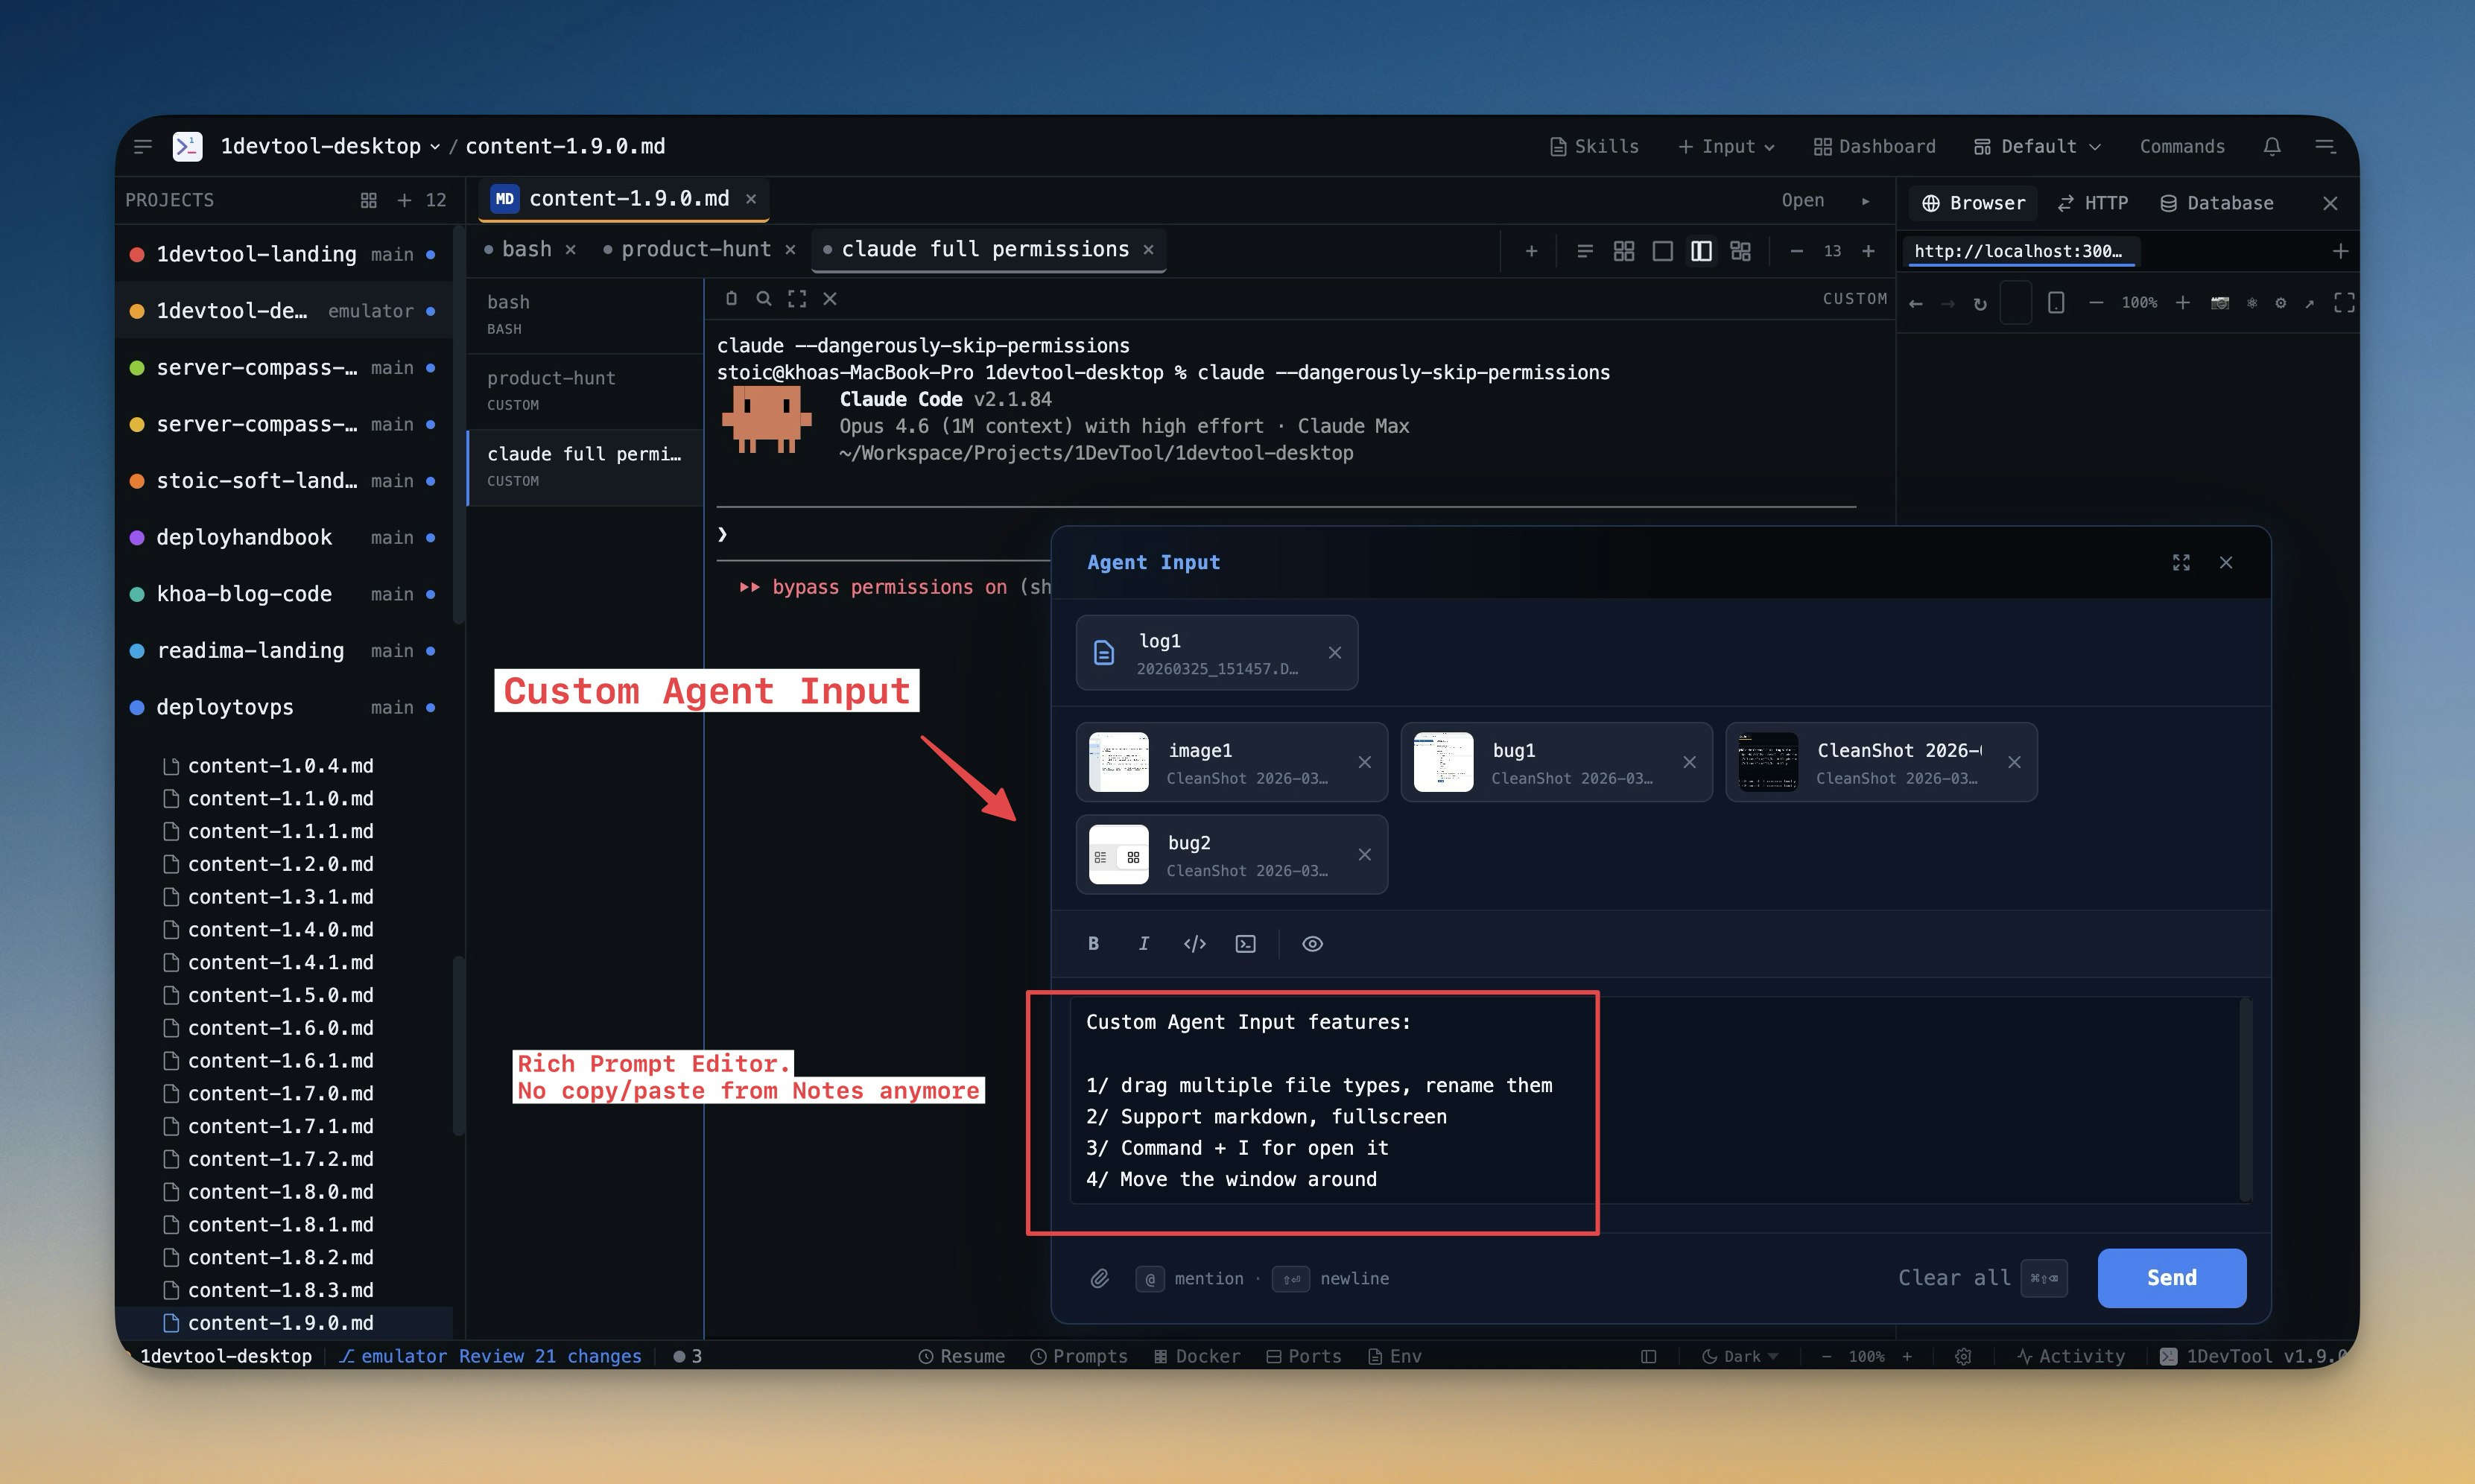Screen dimensions: 2475x1484
Task: Open Docker from the status bar
Action: tap(1197, 1356)
